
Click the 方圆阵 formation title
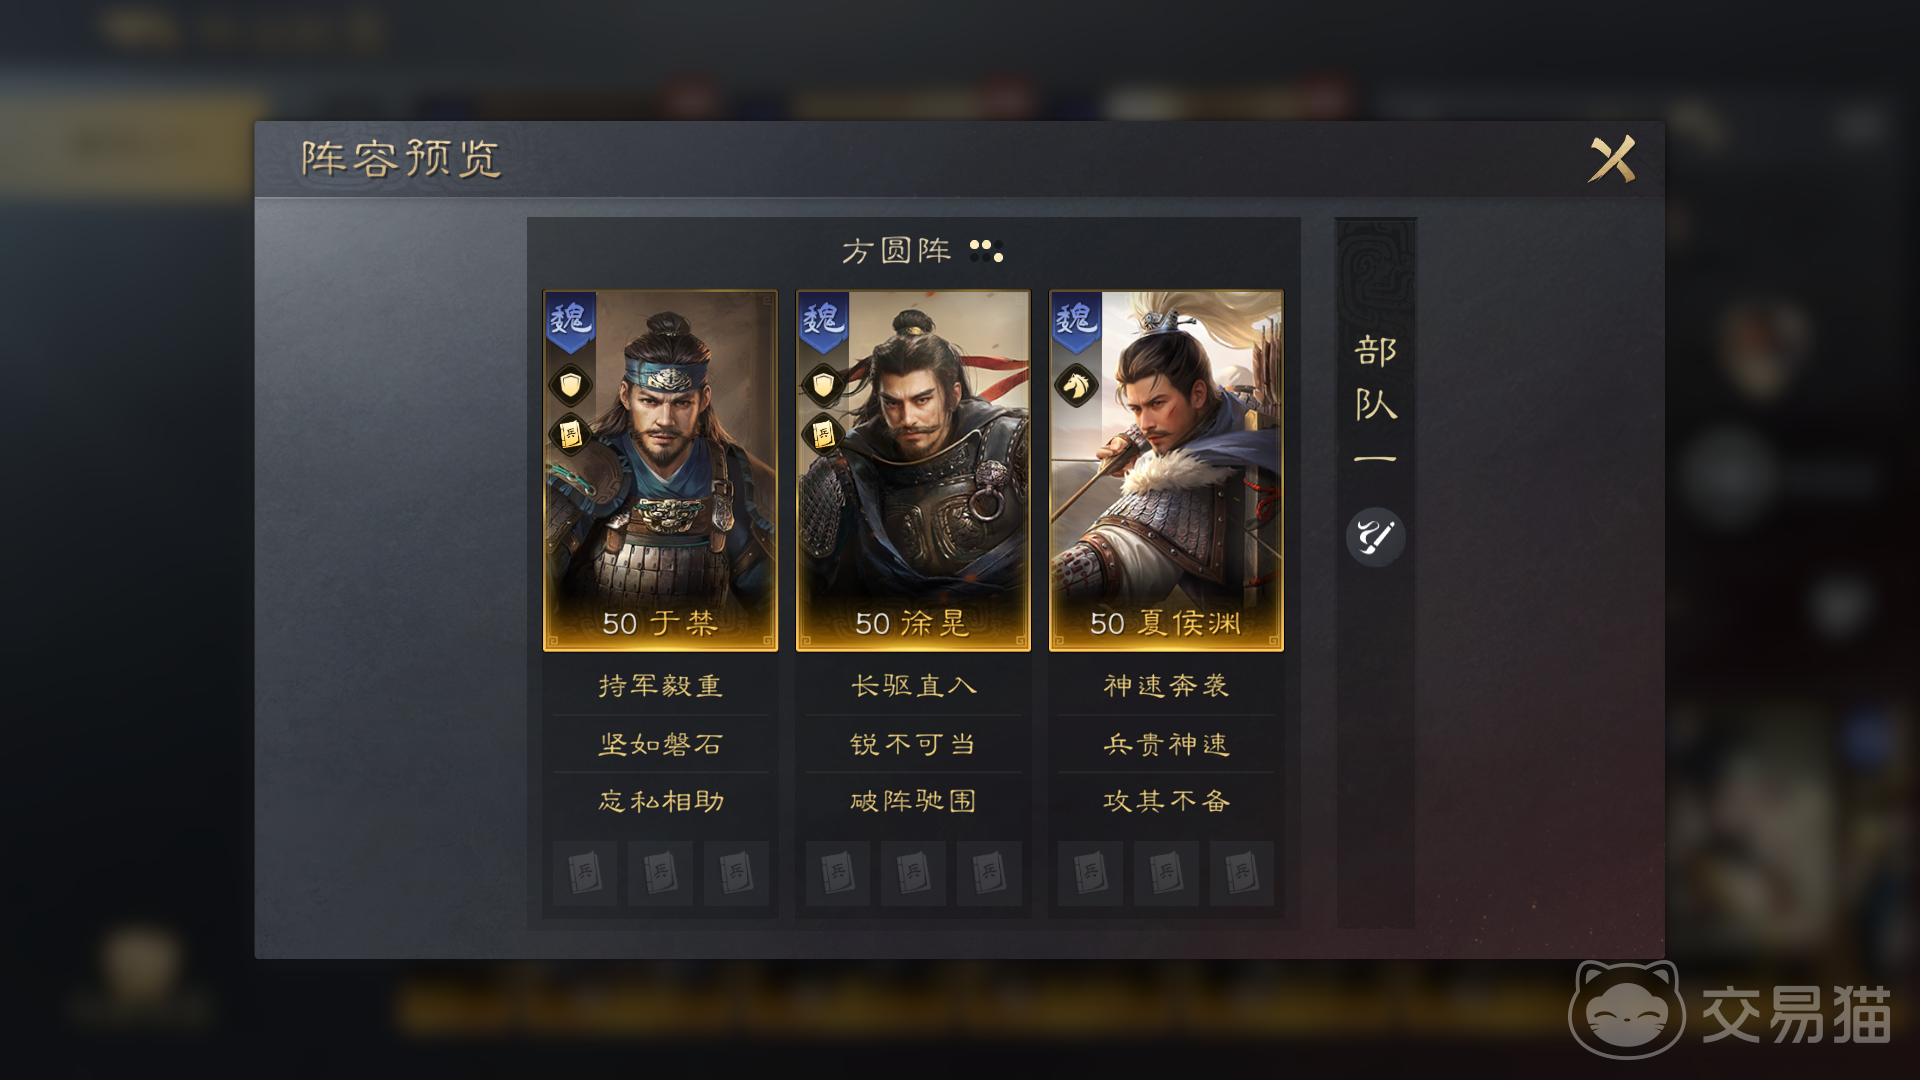pyautogui.click(x=896, y=250)
